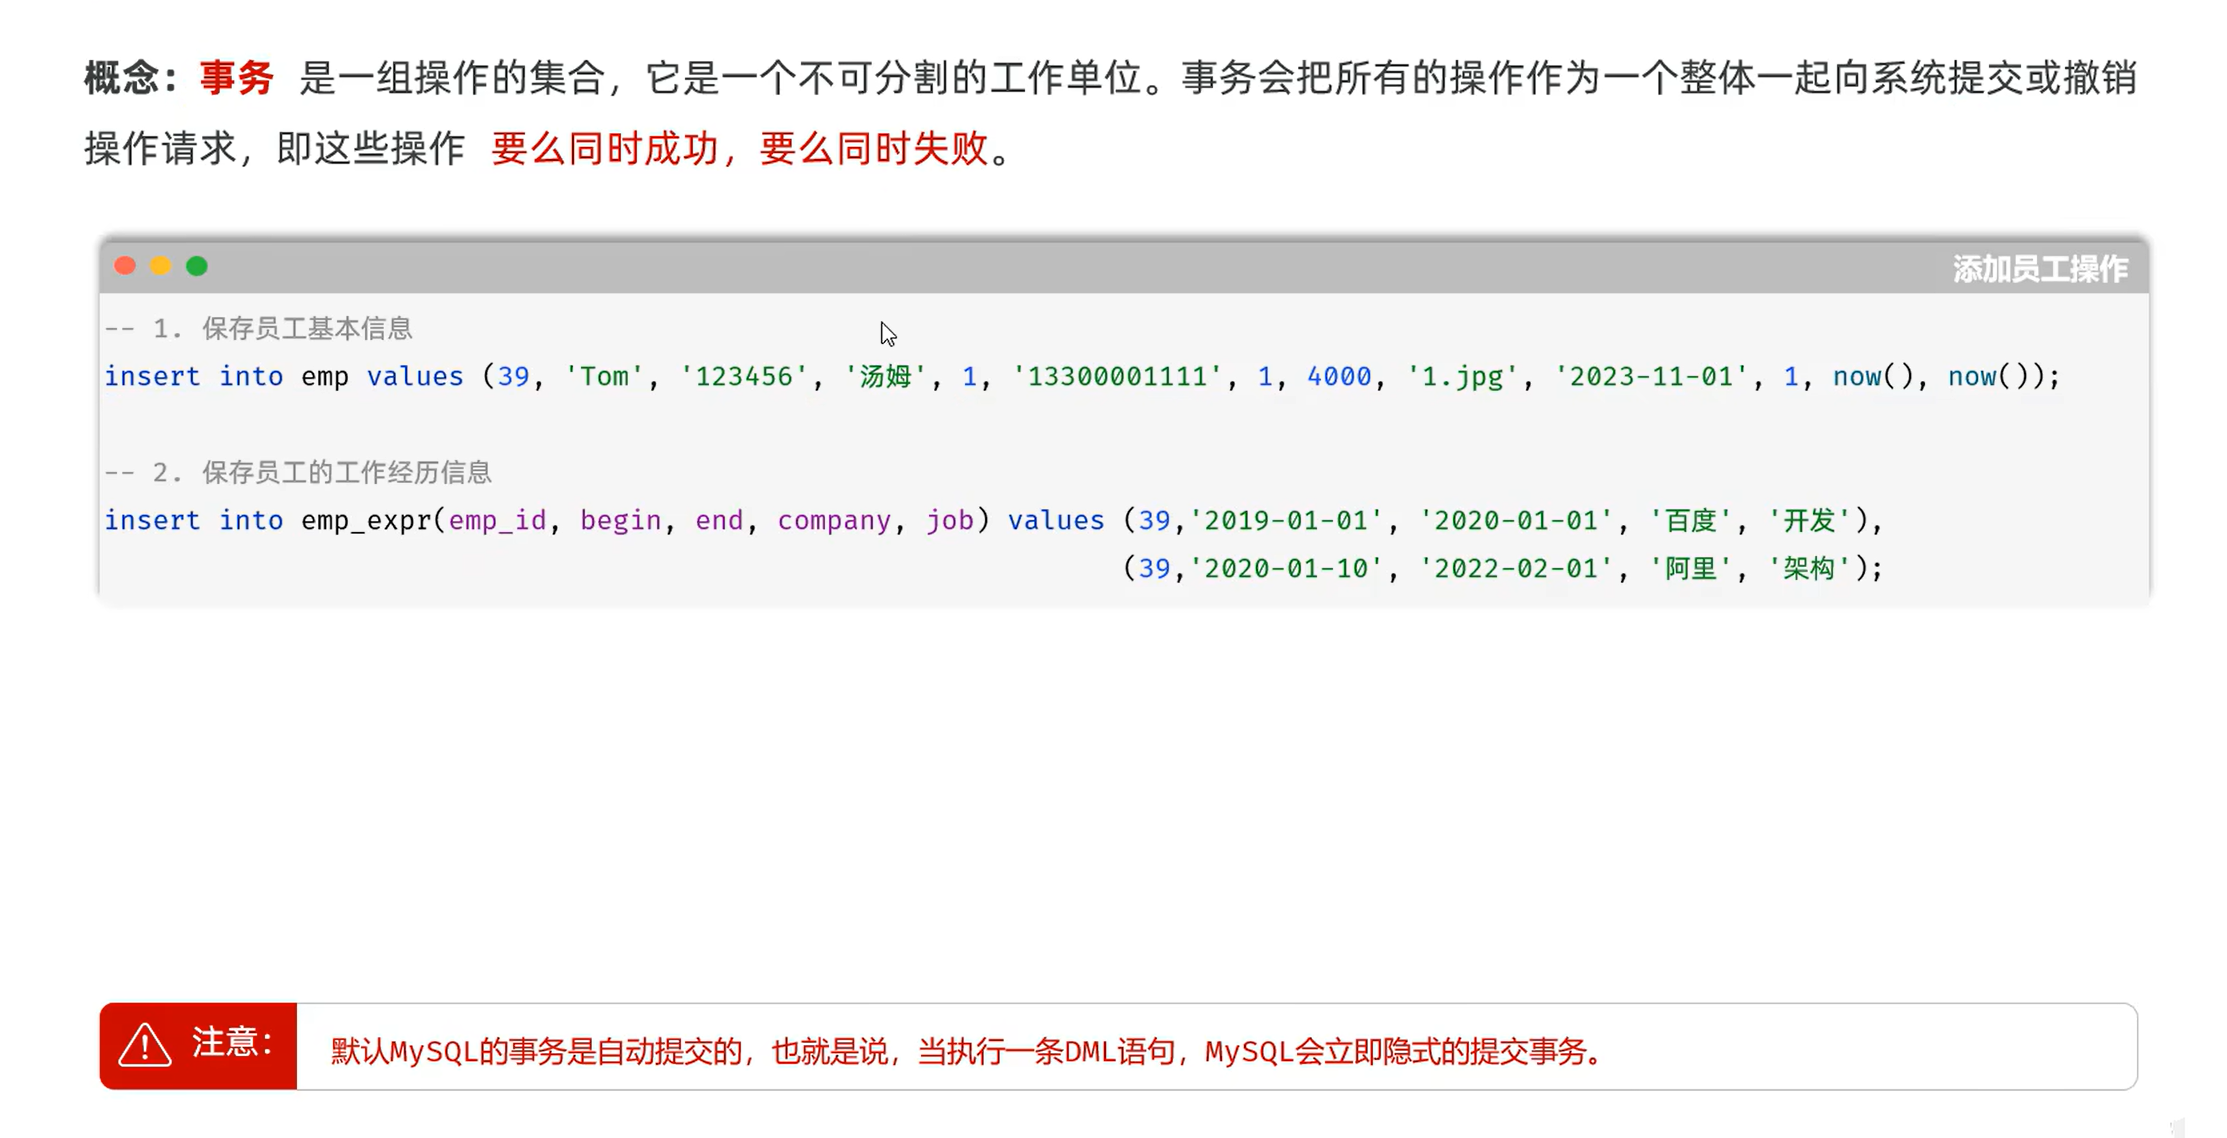Click the emp_expr table name
2227x1138 pixels.
point(366,520)
